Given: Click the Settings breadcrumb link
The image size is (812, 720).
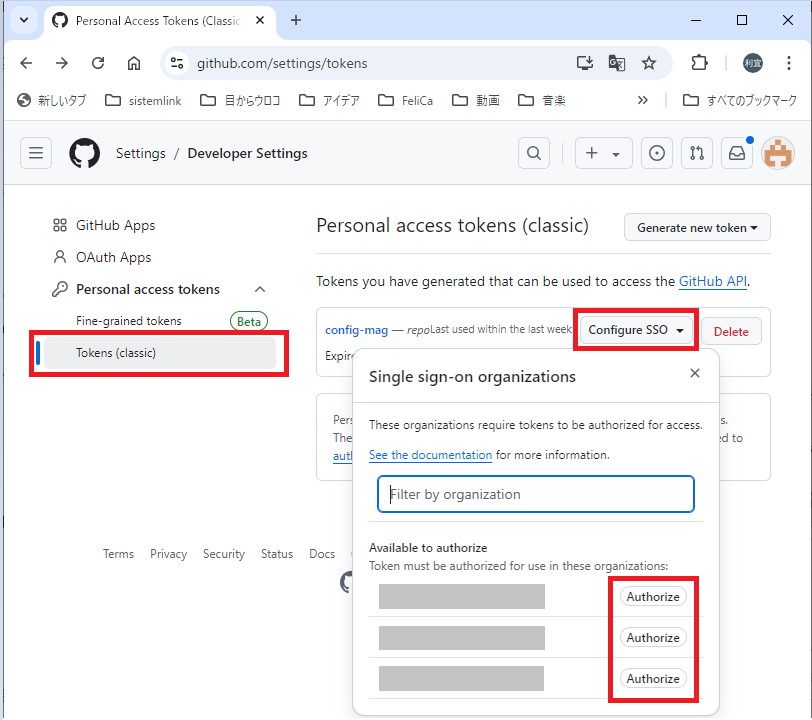Looking at the screenshot, I should [140, 153].
